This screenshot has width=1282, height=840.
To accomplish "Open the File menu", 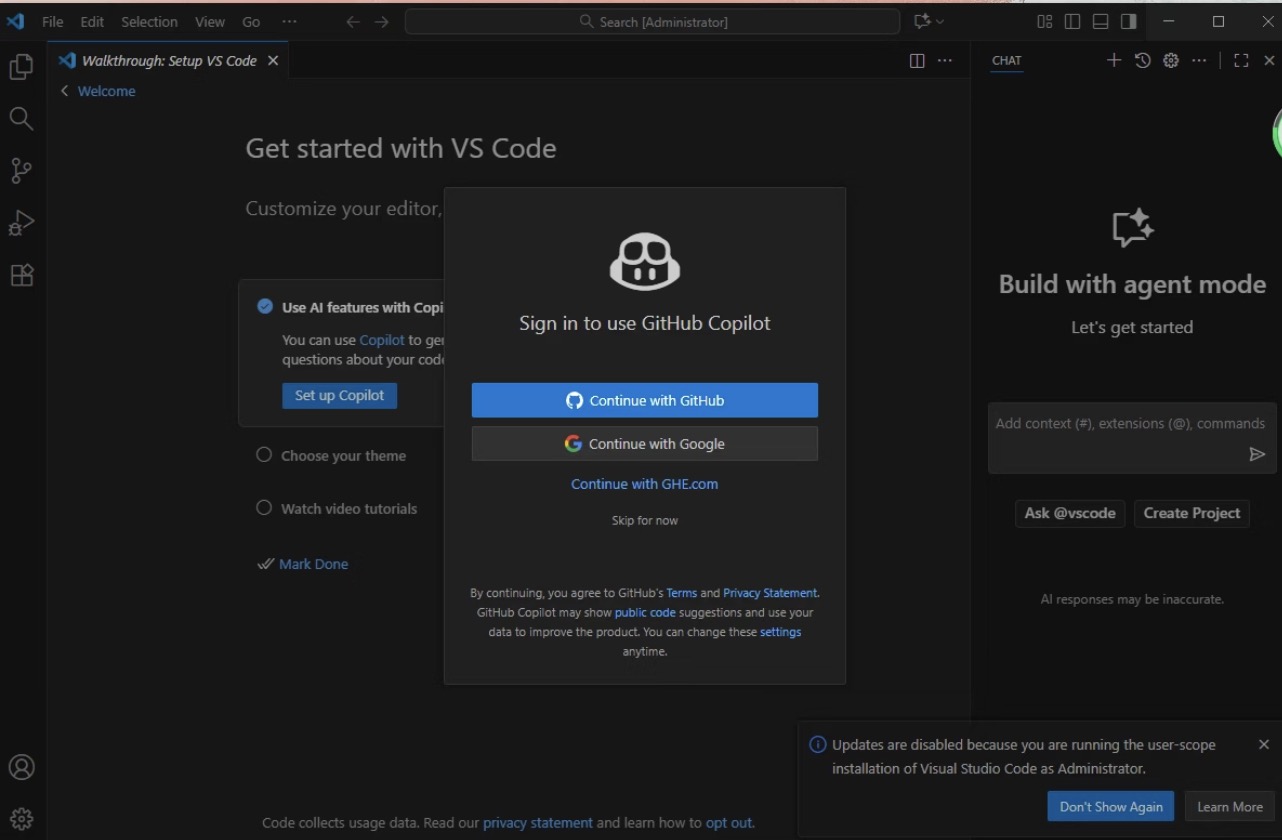I will tap(52, 21).
